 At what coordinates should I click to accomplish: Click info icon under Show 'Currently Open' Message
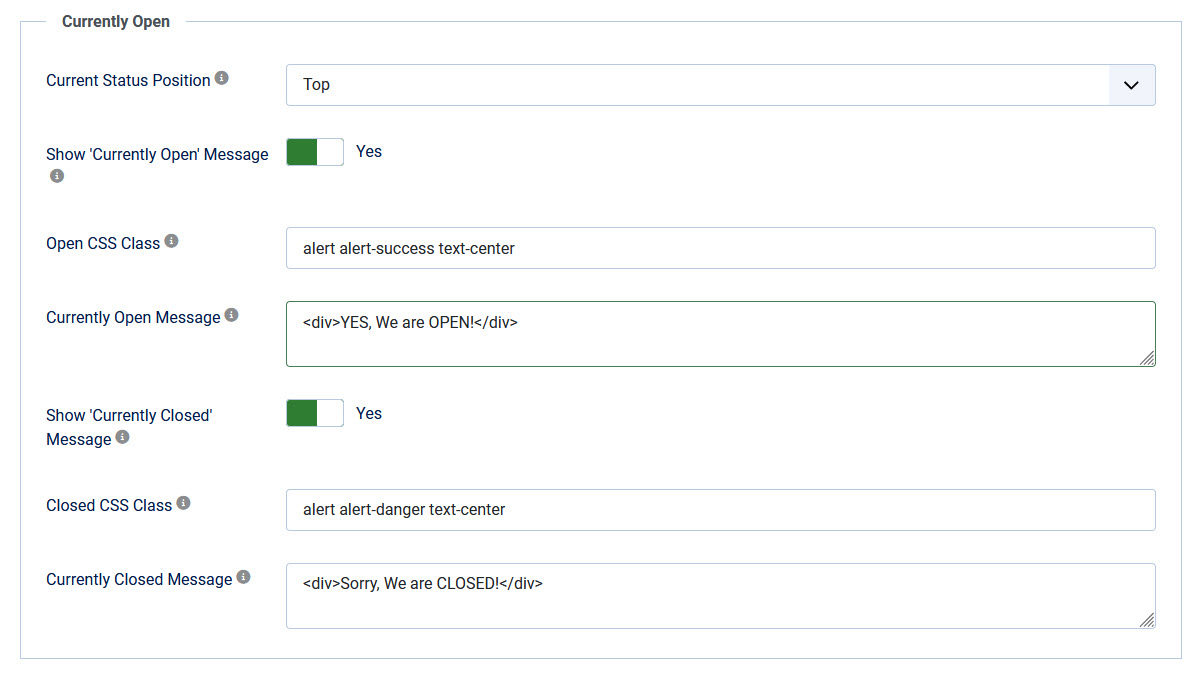(57, 176)
